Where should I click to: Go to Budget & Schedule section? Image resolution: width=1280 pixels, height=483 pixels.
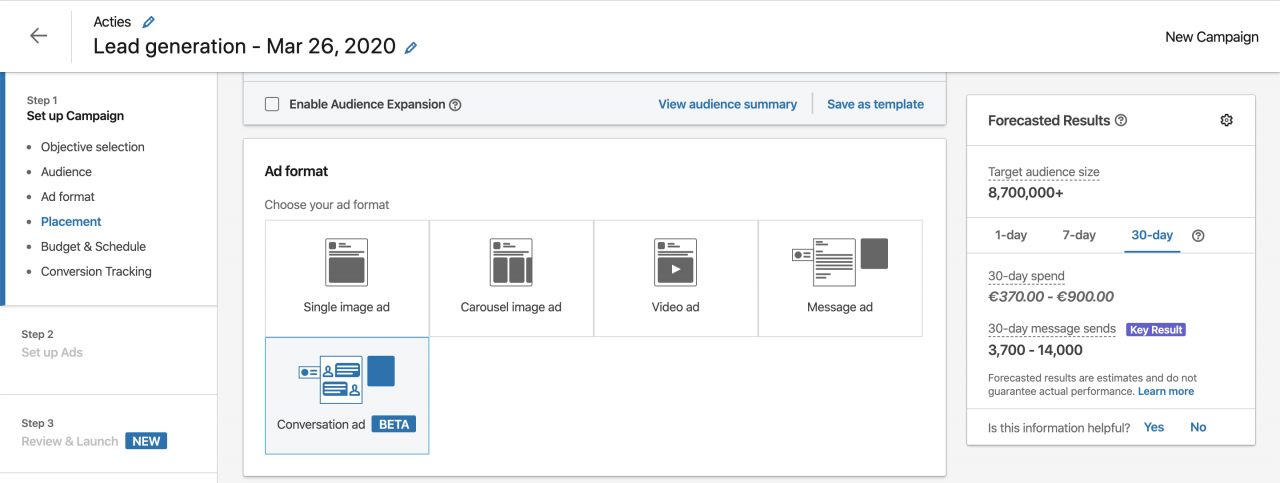[93, 246]
